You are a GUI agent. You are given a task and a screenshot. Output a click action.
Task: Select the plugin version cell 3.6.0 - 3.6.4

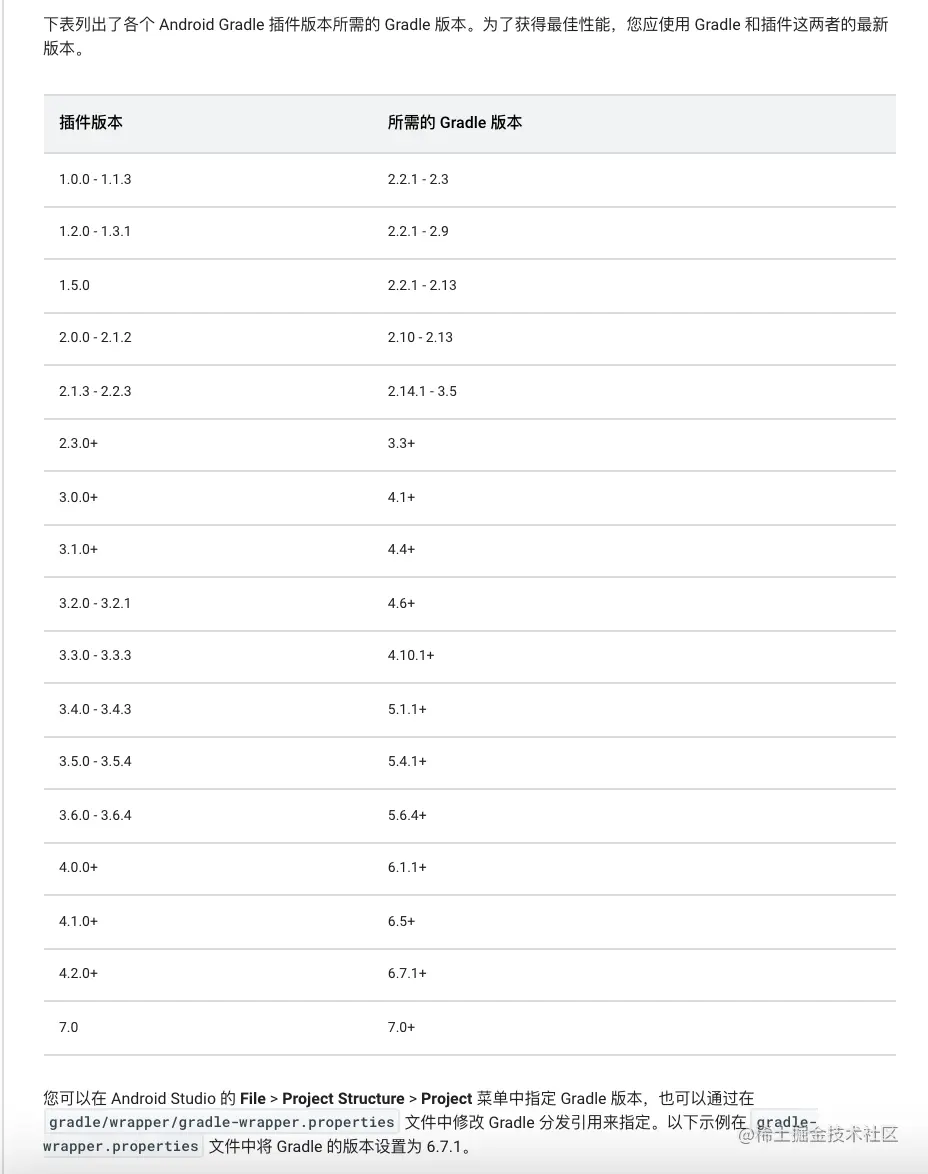tap(95, 815)
